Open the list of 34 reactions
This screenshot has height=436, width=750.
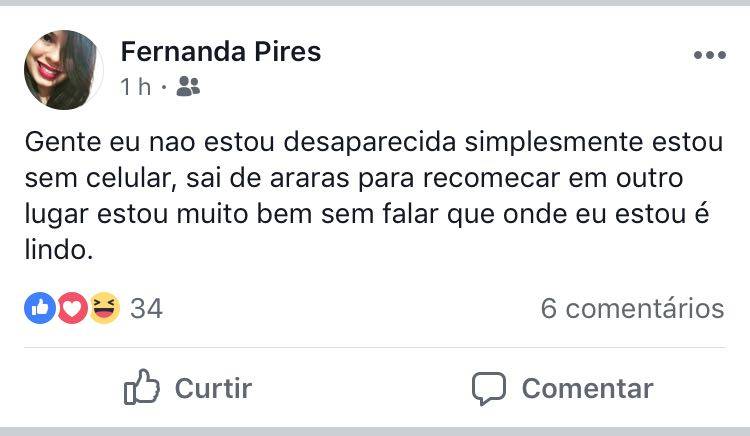tap(146, 309)
